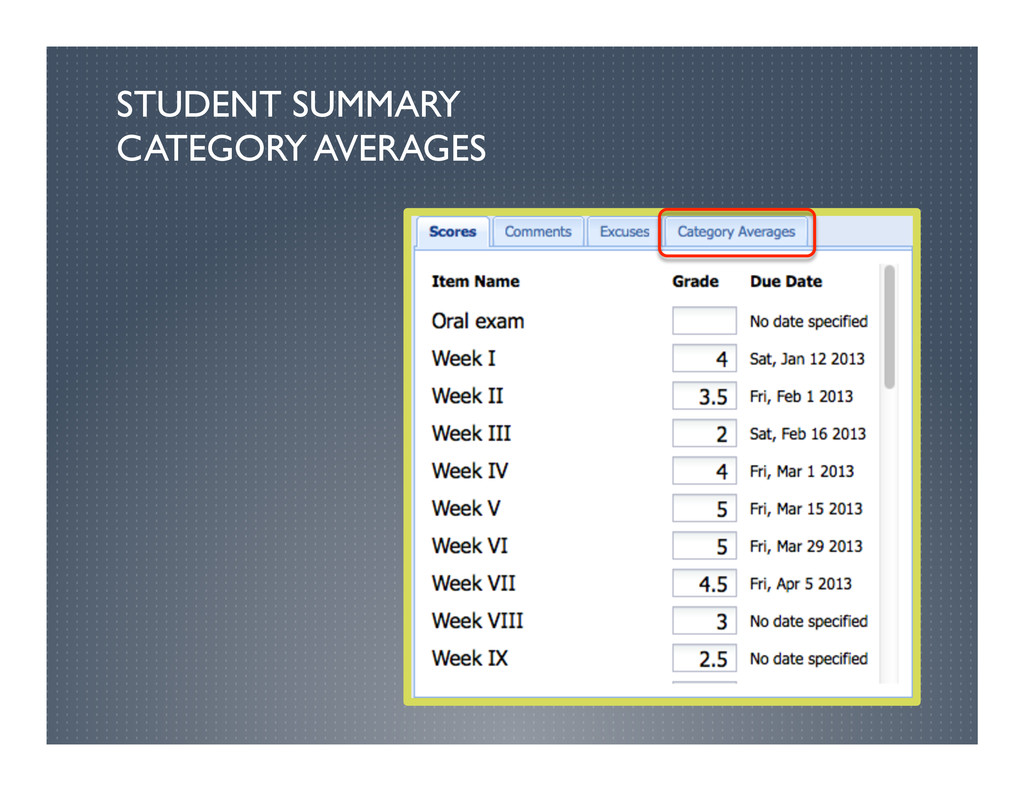
Task: Open the Excuses tab
Action: [624, 232]
